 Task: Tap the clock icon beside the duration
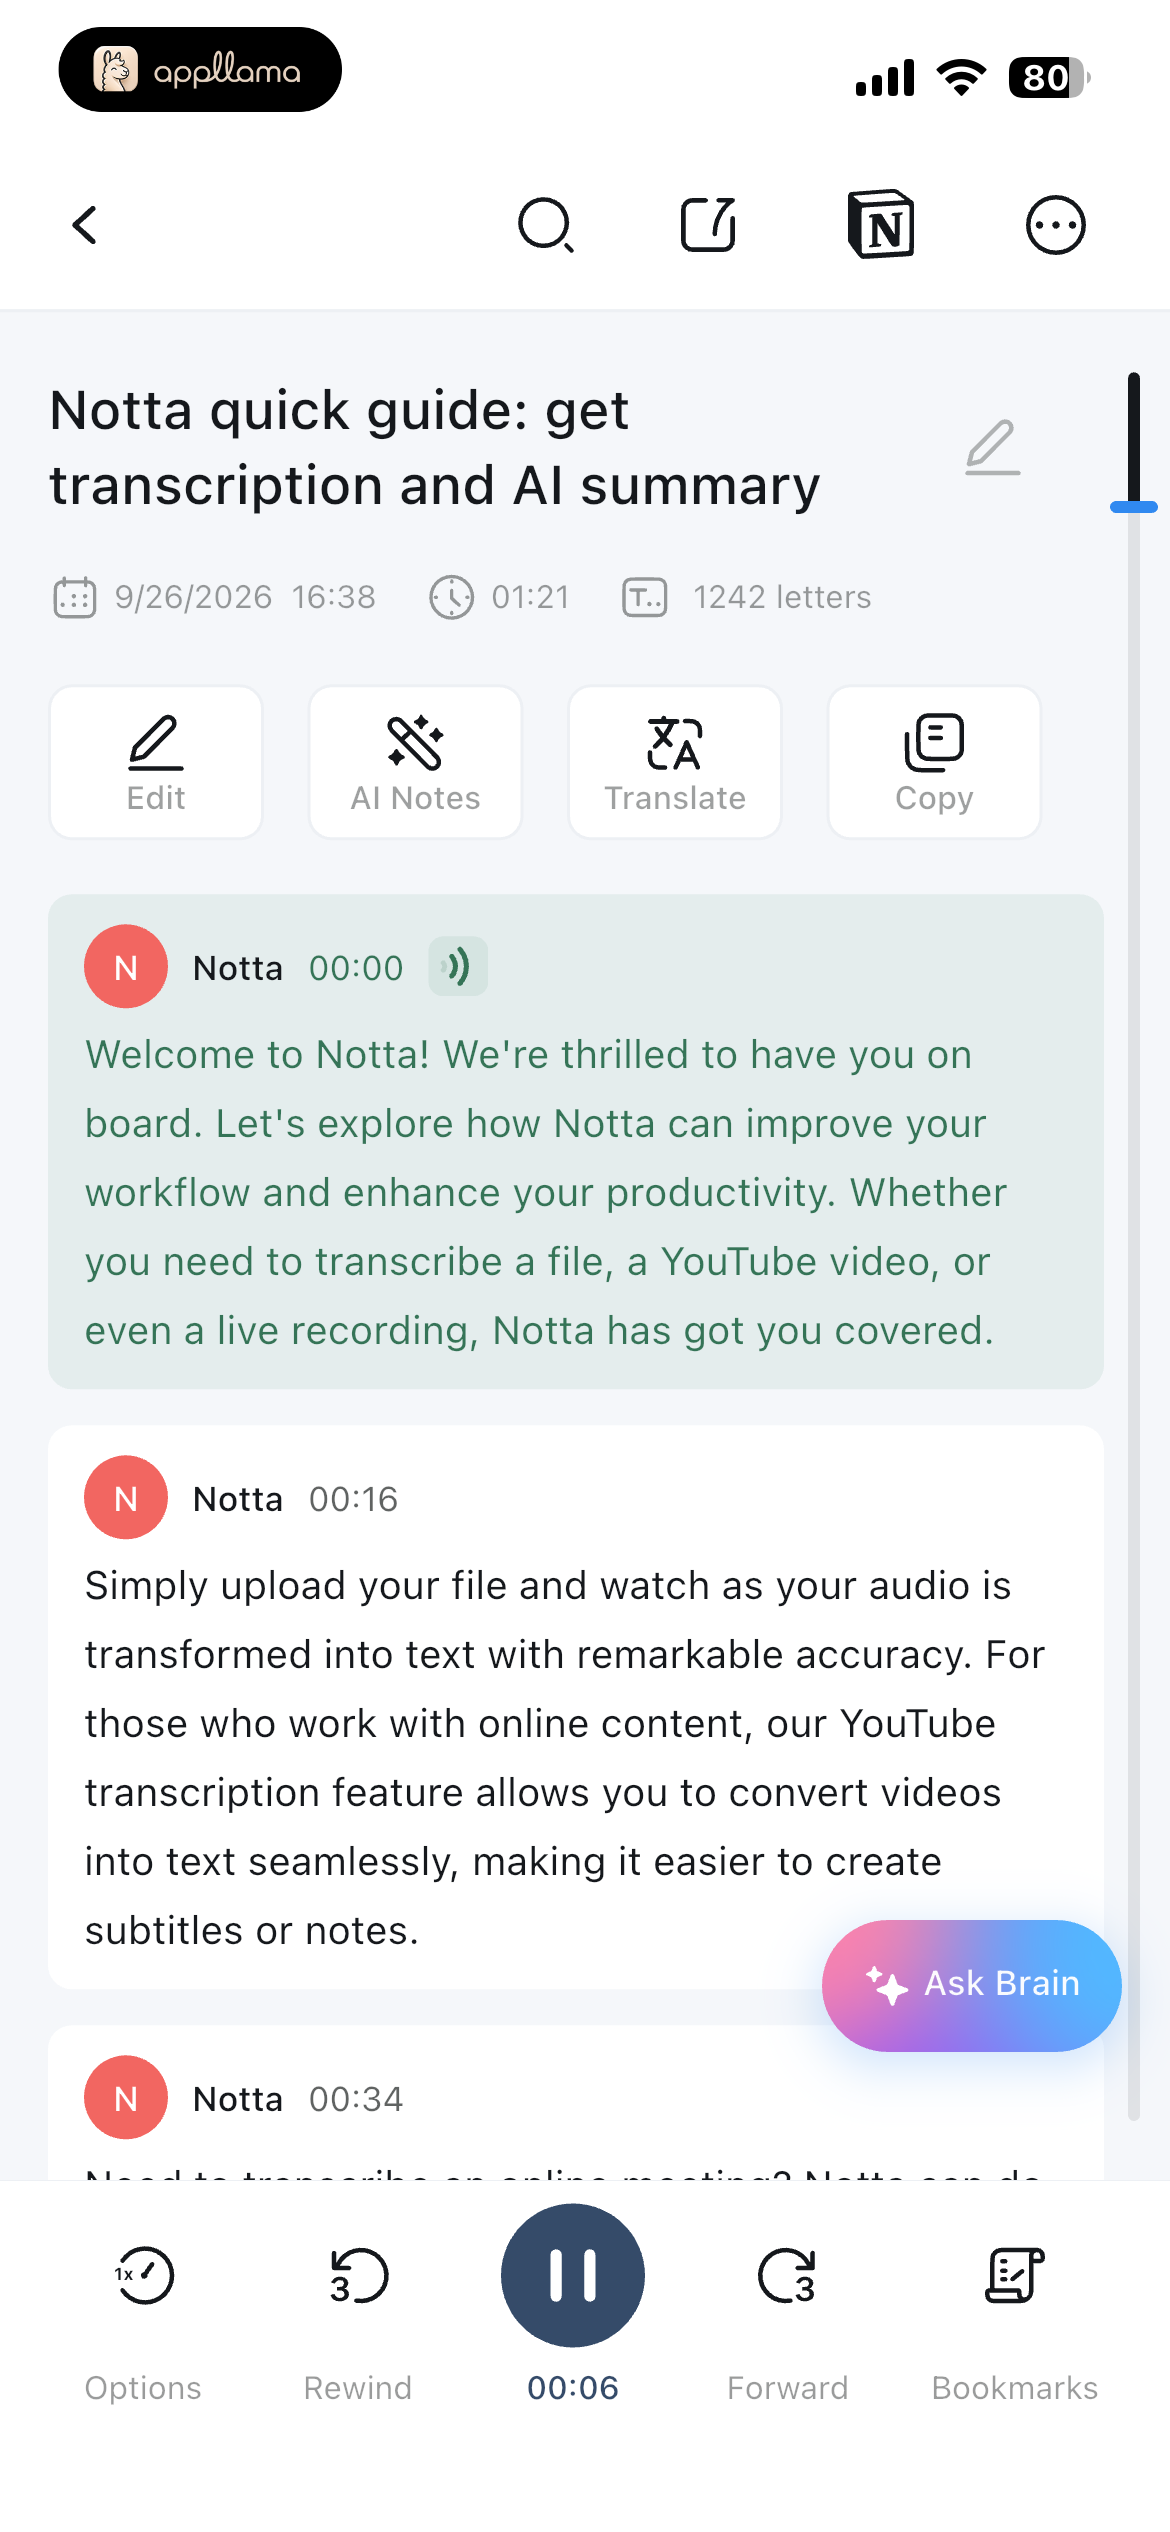(x=452, y=598)
